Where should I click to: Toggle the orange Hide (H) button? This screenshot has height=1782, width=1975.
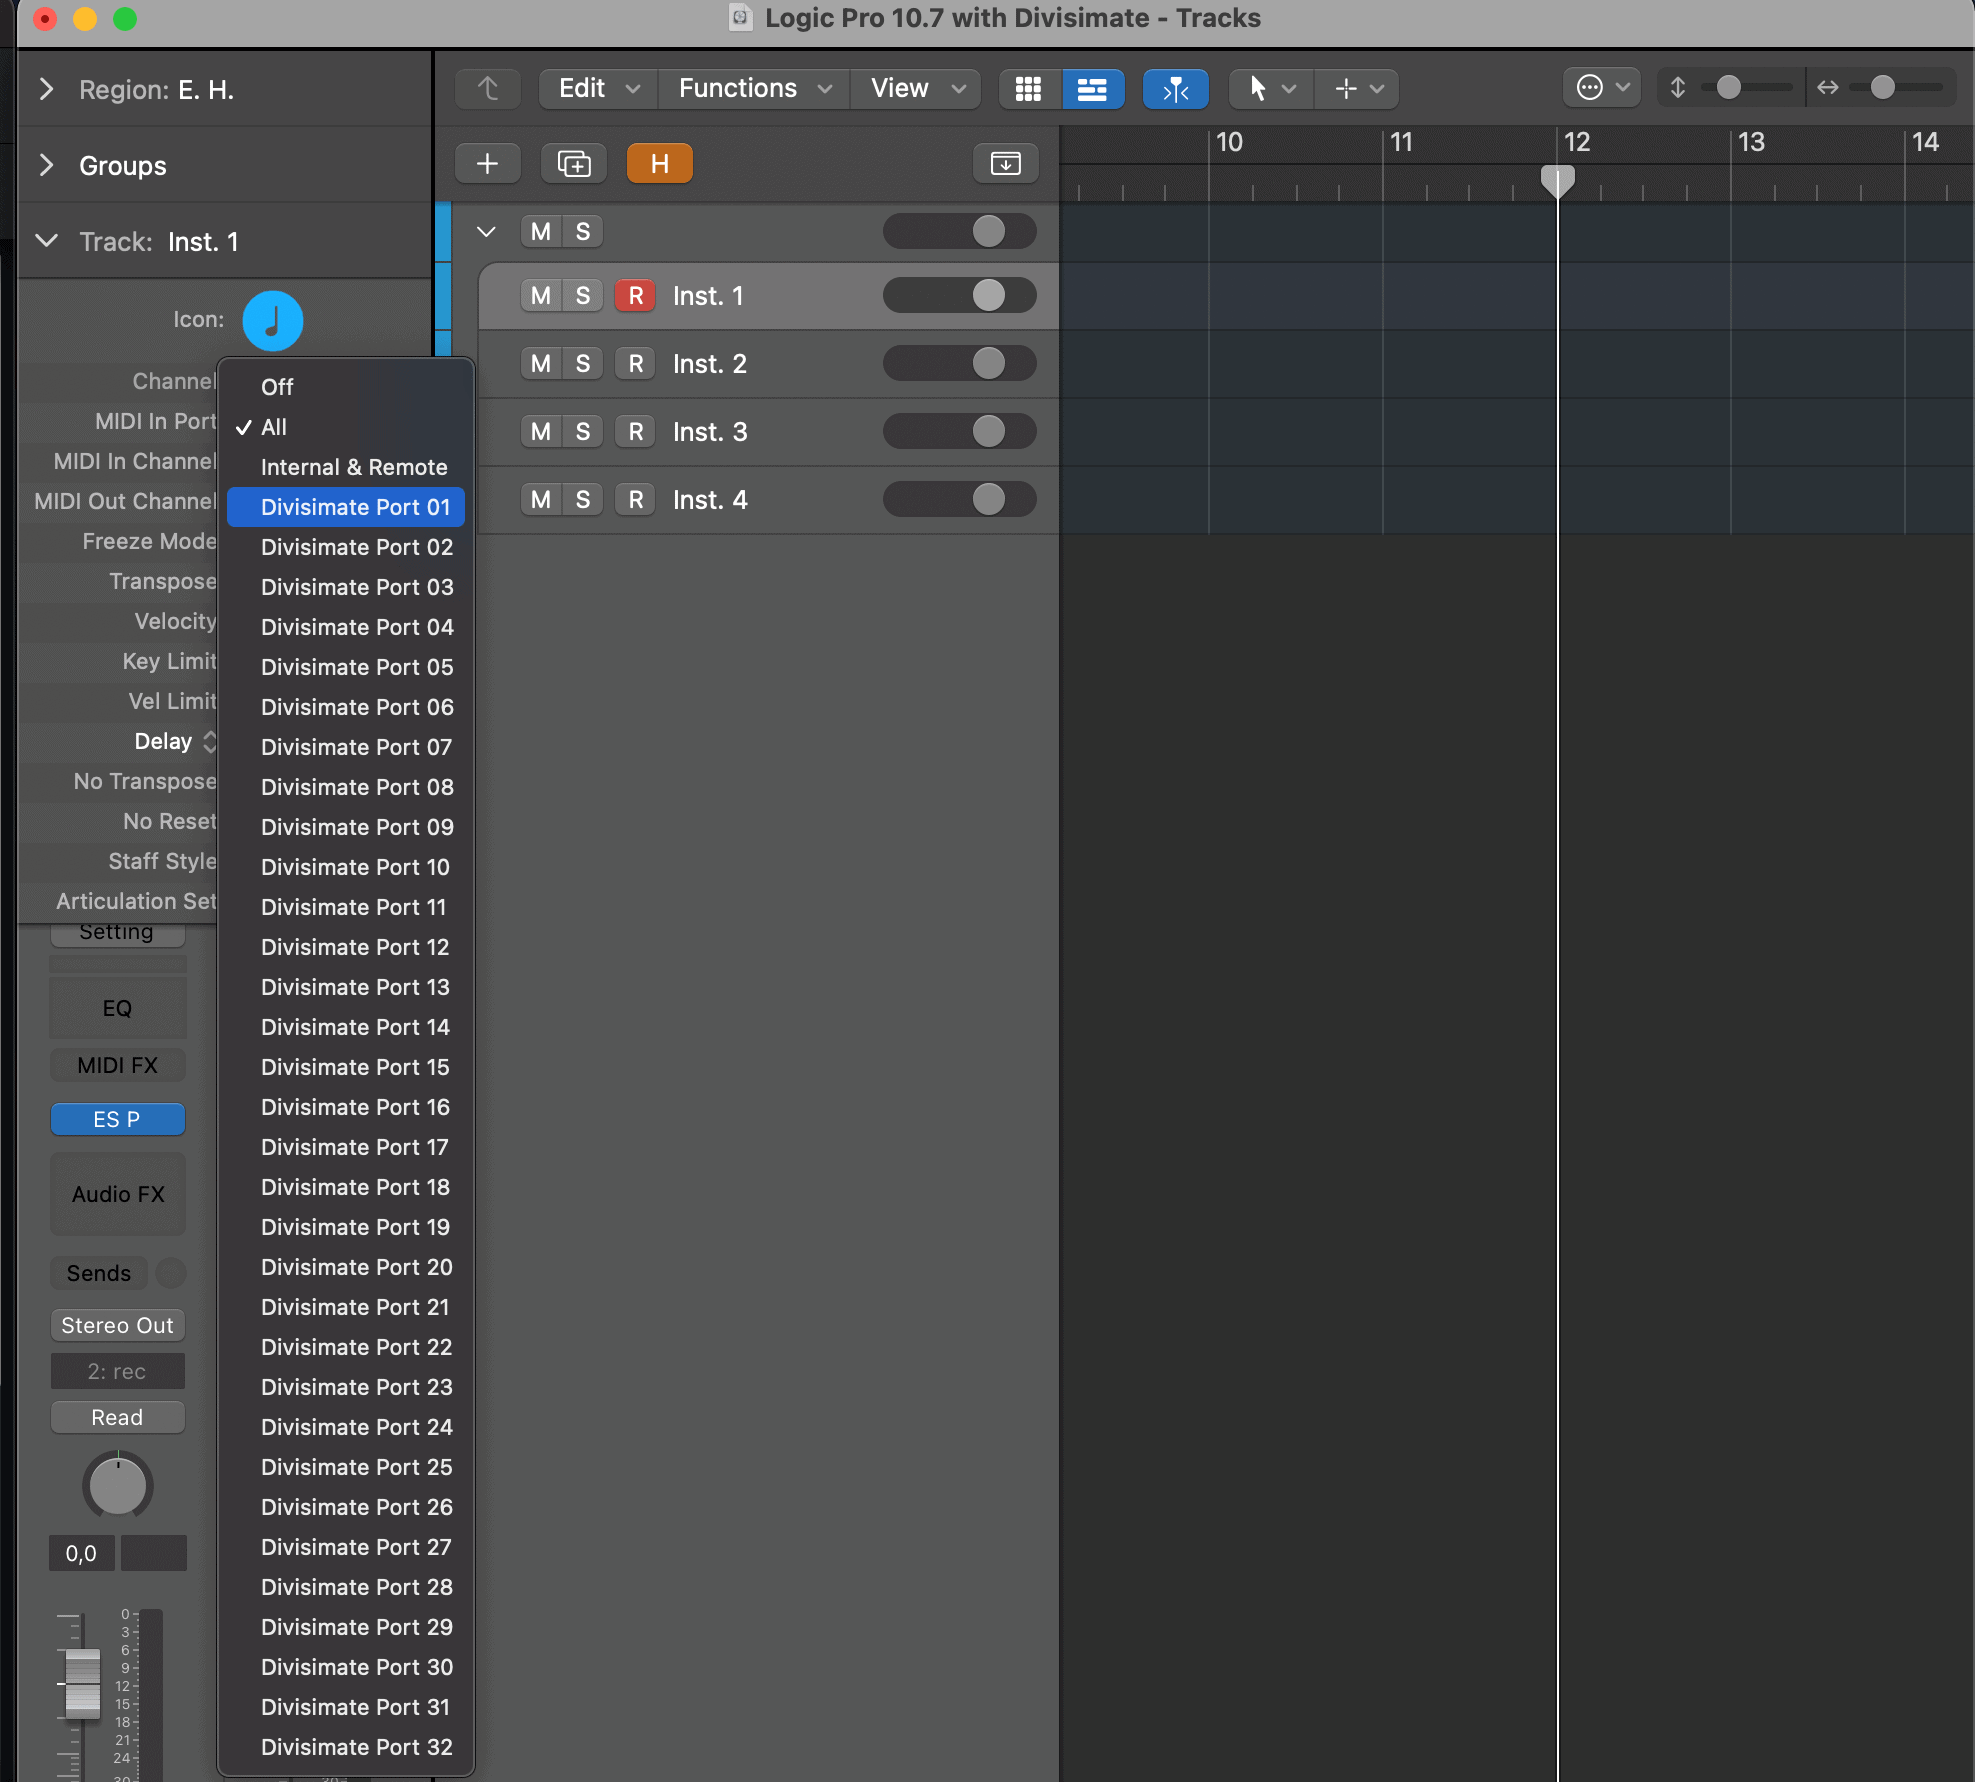pyautogui.click(x=660, y=164)
